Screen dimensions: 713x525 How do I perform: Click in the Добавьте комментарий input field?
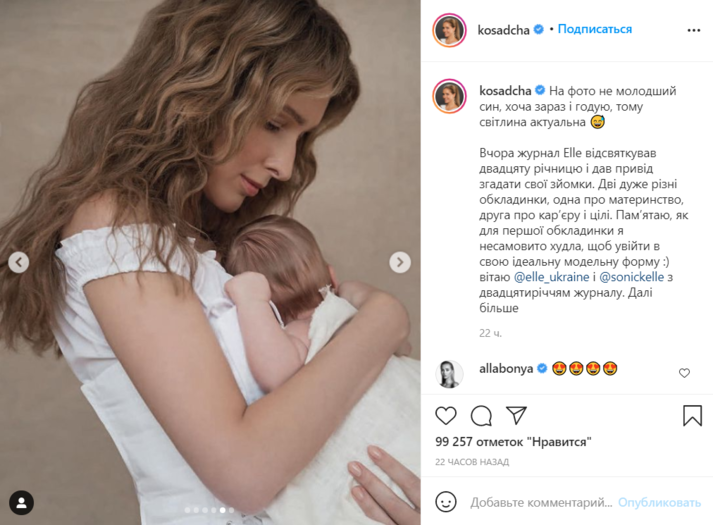[541, 502]
